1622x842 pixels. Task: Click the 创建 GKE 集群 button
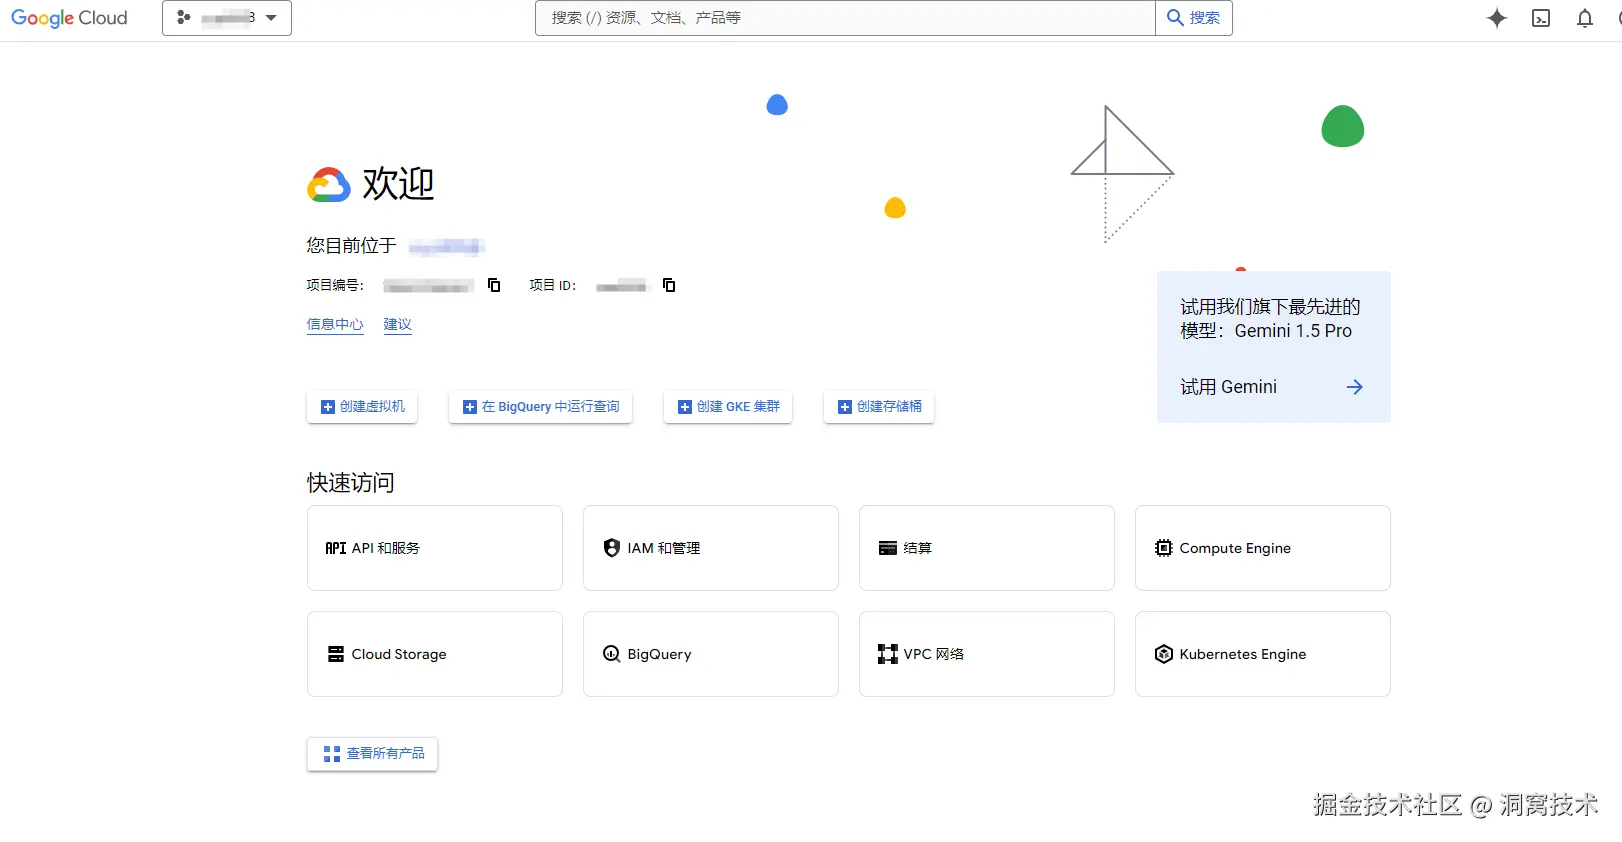click(x=728, y=407)
